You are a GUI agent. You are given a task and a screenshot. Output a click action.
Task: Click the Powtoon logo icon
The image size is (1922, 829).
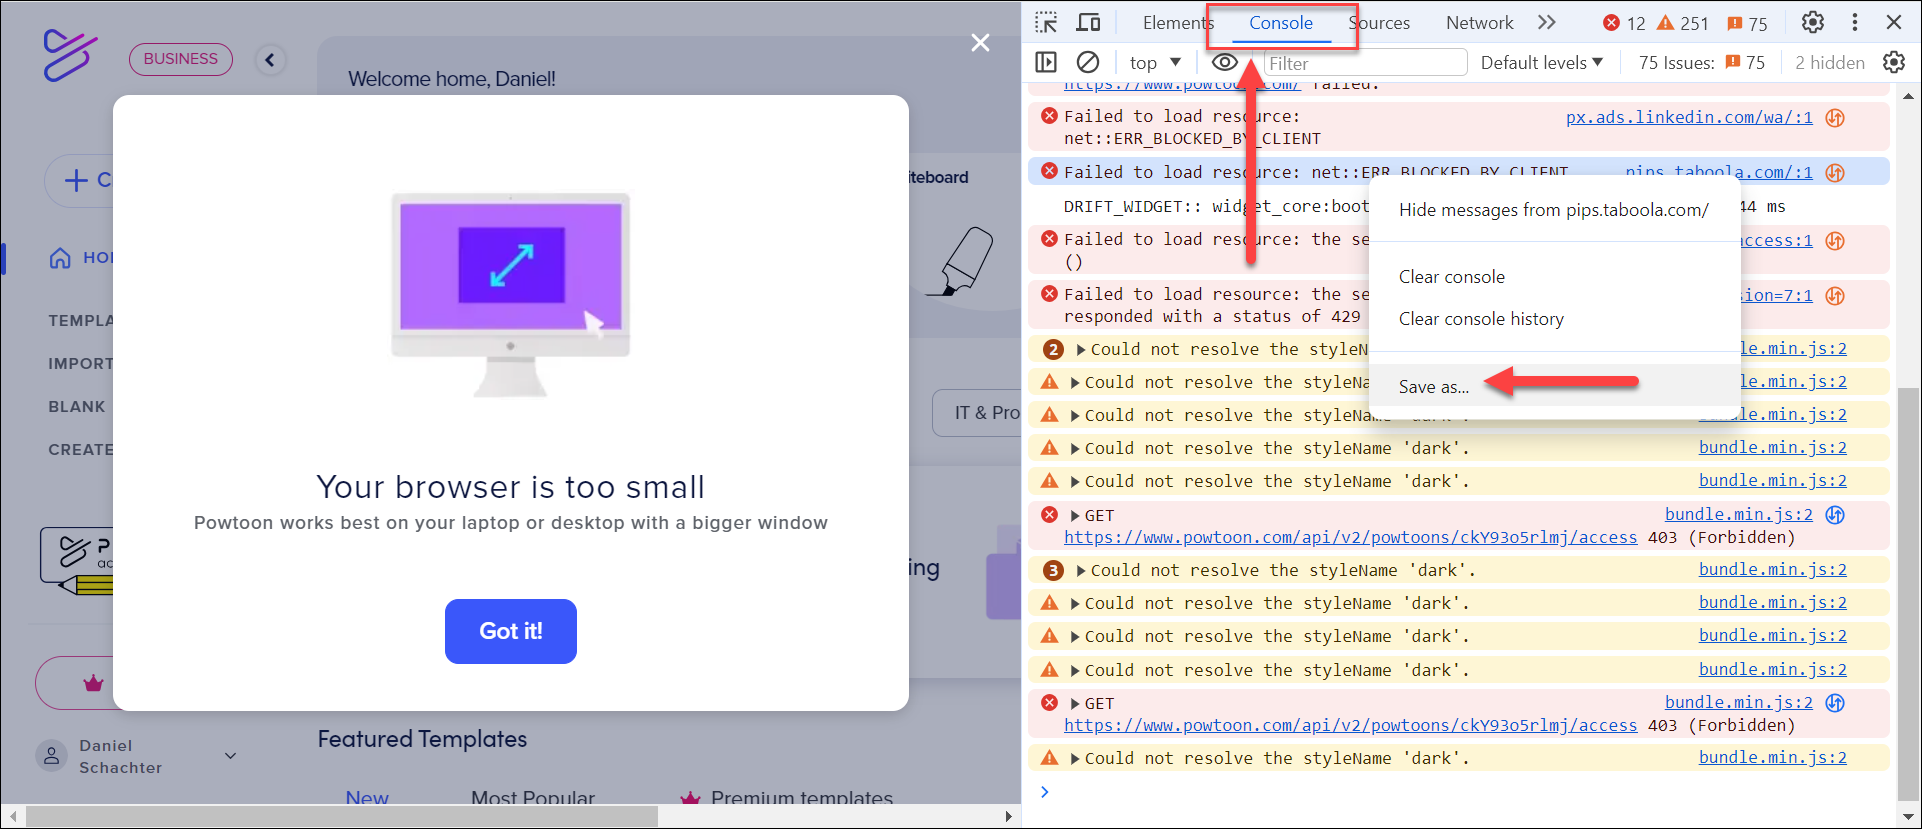pyautogui.click(x=70, y=55)
